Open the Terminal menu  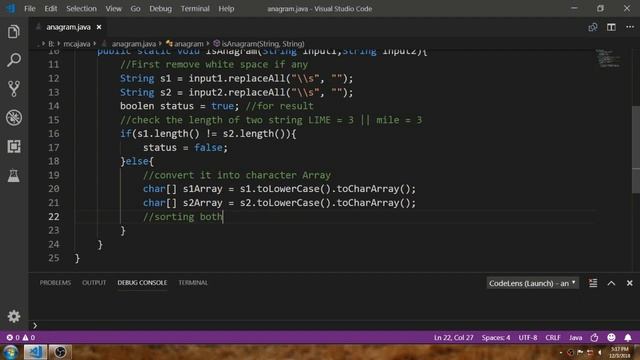click(195, 9)
